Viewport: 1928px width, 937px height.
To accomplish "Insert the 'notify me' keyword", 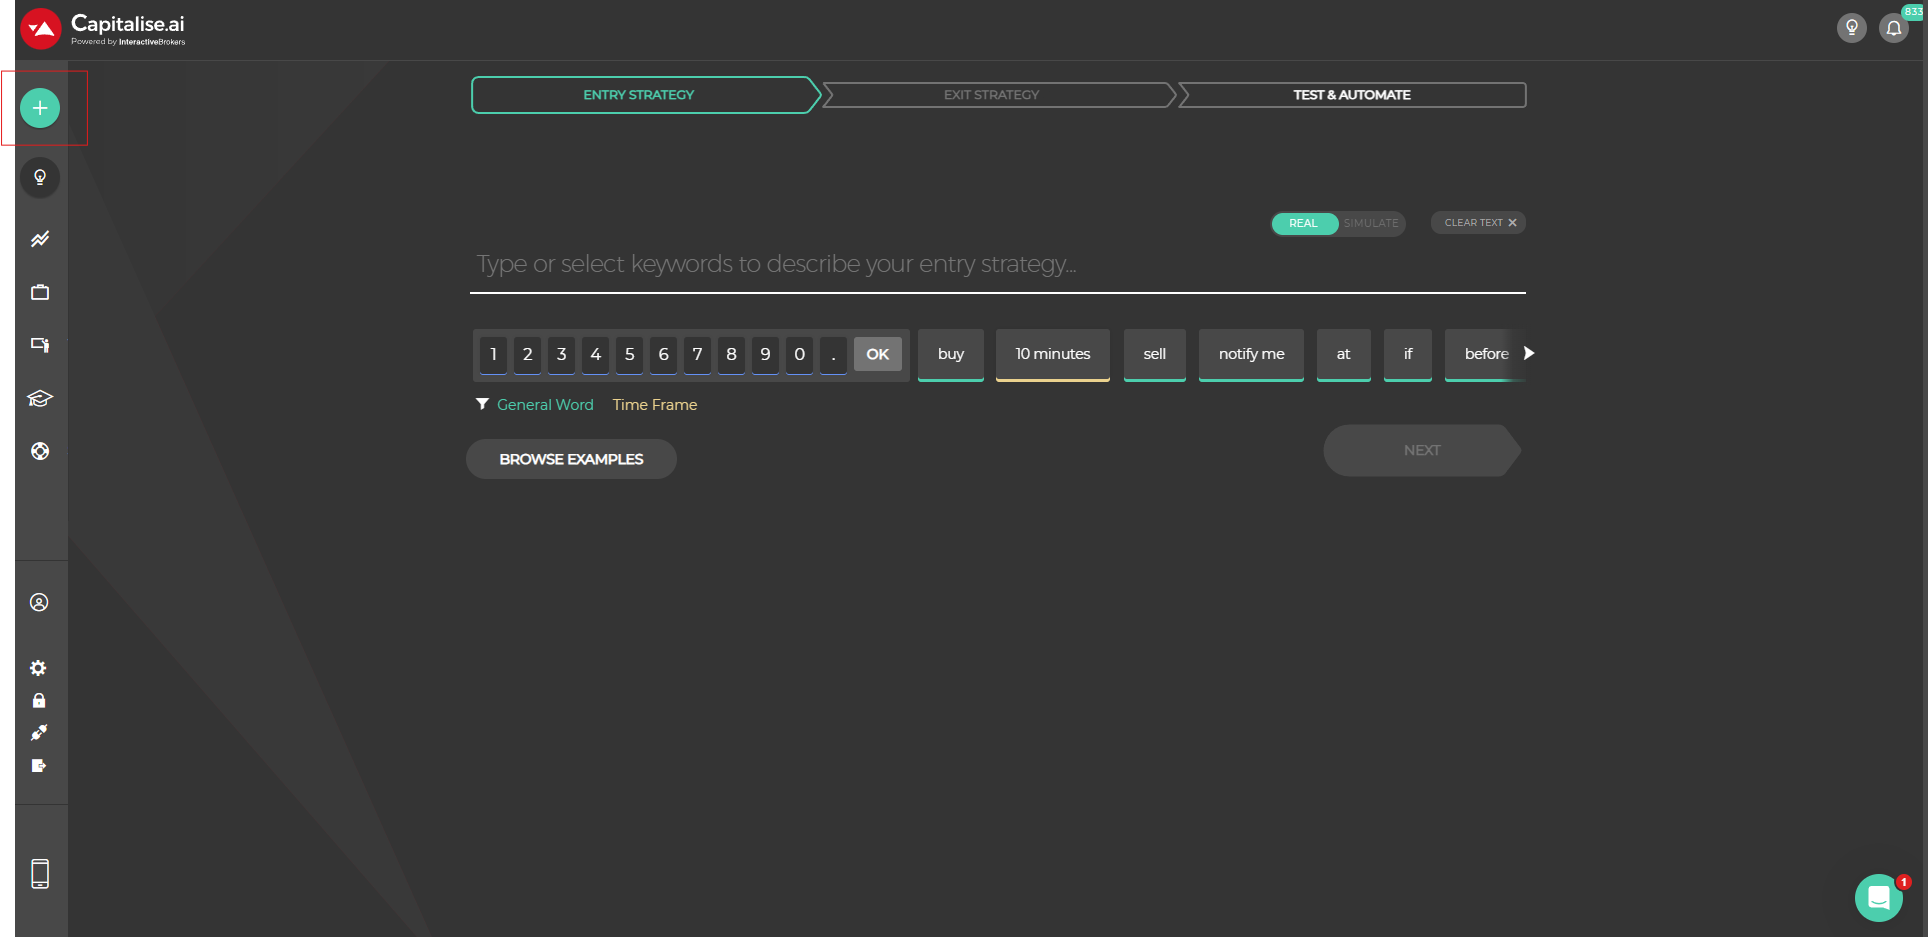I will click(x=1251, y=354).
